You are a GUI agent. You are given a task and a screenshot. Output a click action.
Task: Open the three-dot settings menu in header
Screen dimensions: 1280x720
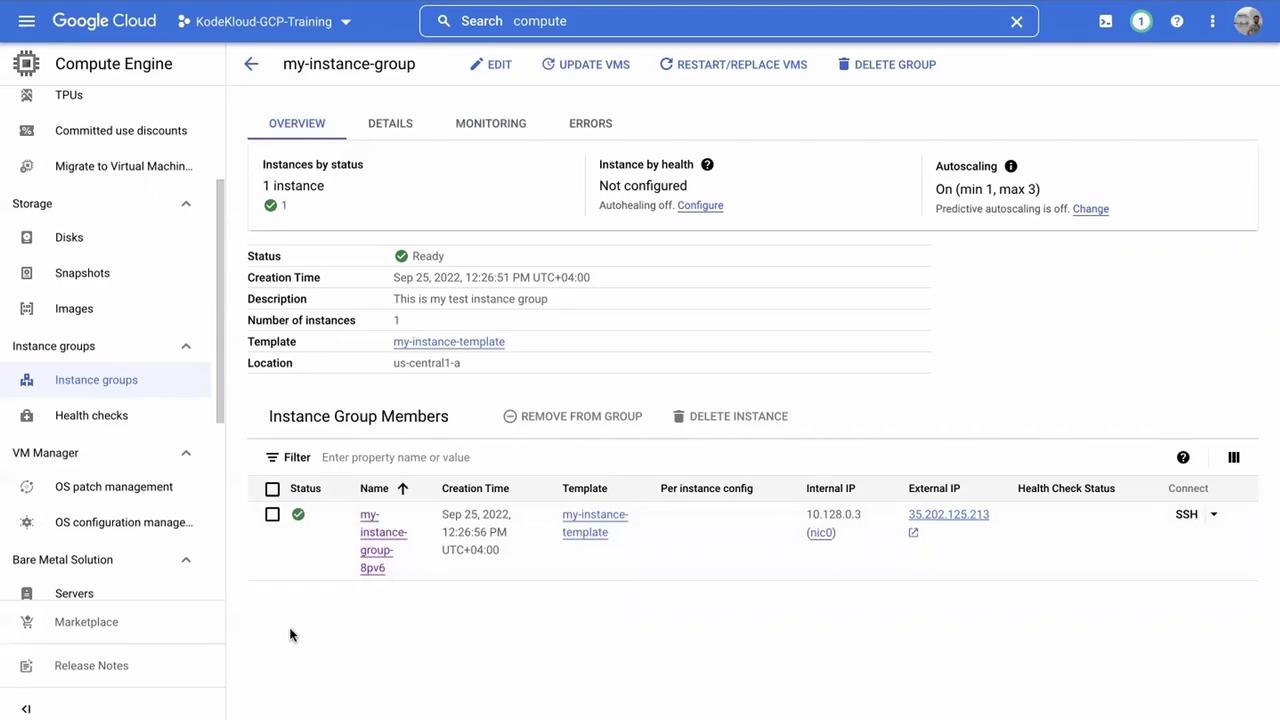coord(1213,21)
